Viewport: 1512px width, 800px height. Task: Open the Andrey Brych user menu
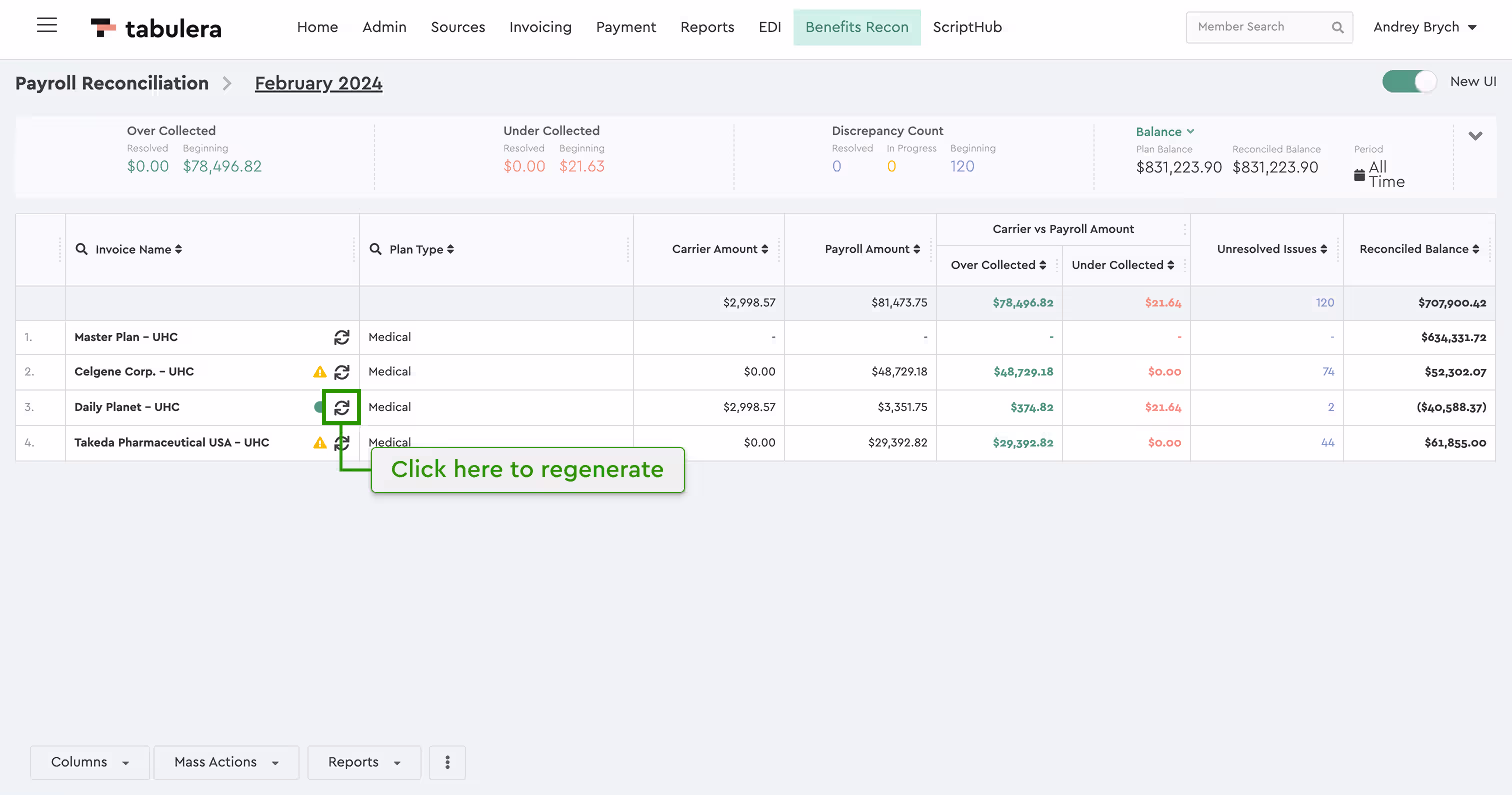(1425, 27)
